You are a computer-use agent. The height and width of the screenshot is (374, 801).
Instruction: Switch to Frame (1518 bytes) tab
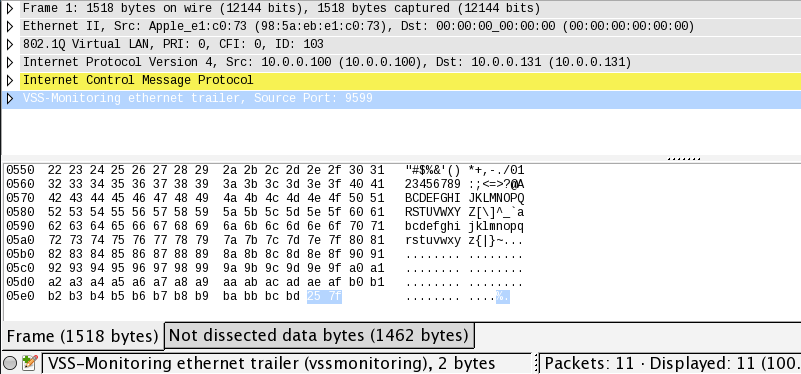pos(82,336)
